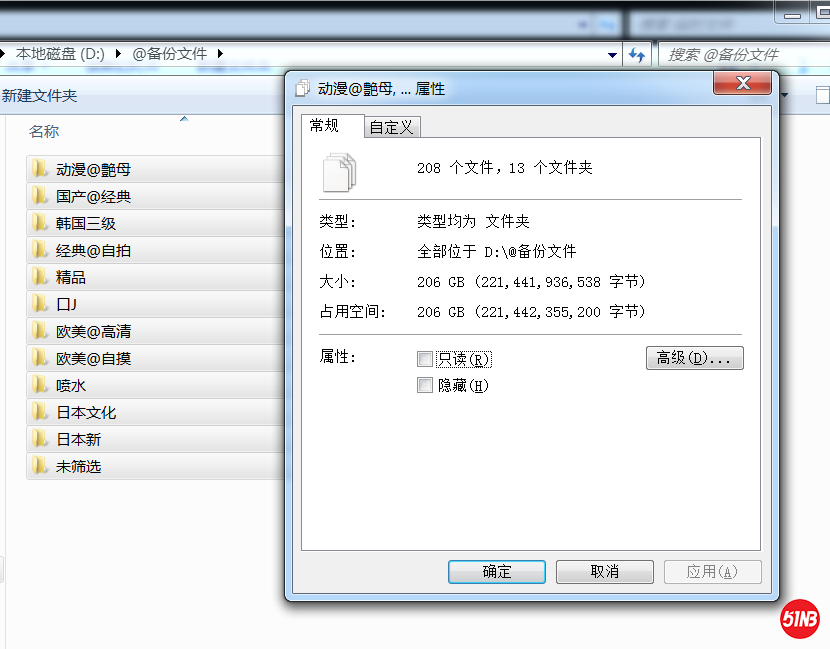Select the 精品 folder icon
830x649 pixels.
coord(40,277)
